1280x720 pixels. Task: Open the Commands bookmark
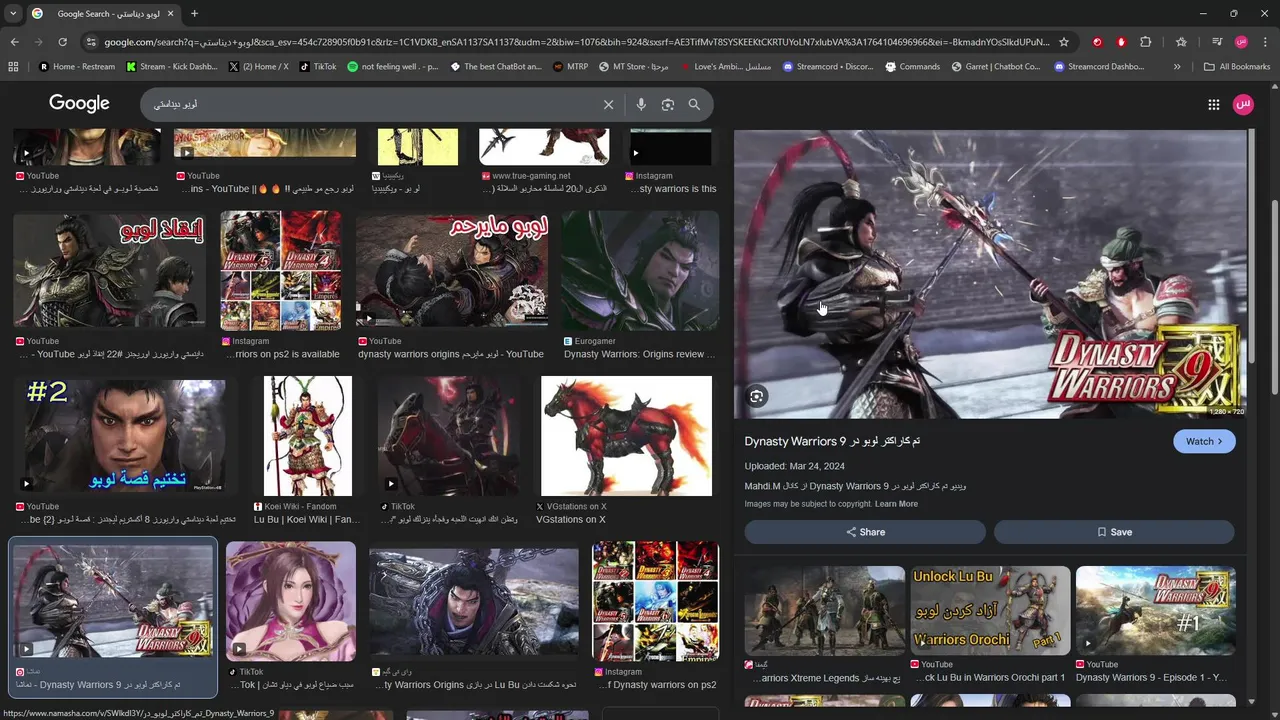pos(912,67)
